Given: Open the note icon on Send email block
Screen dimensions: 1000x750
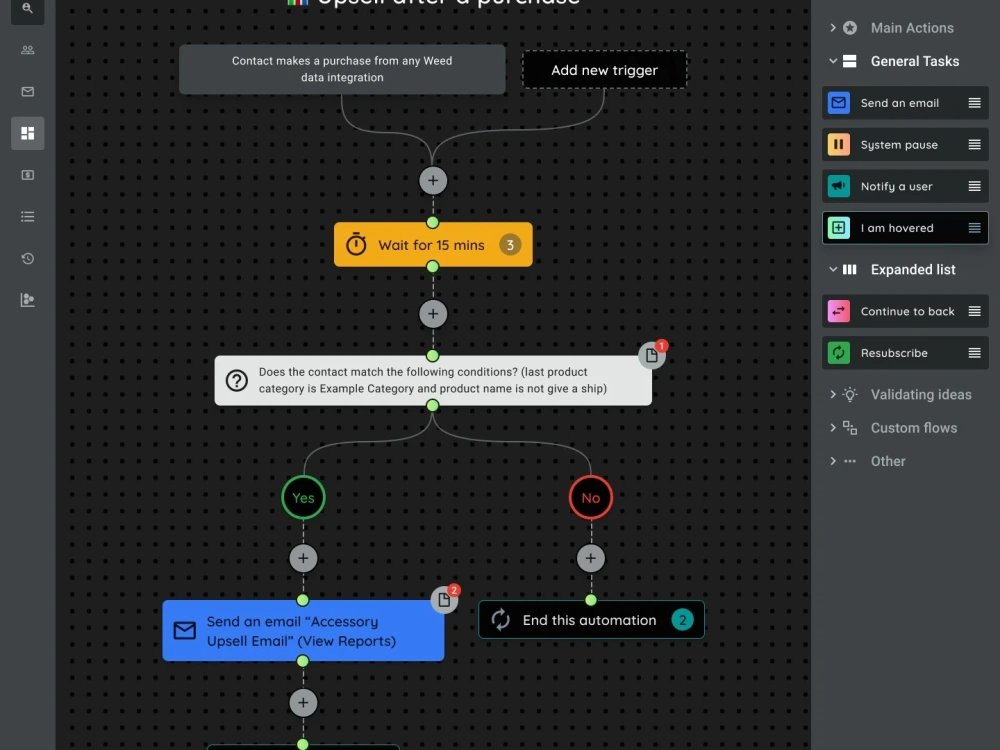Looking at the screenshot, I should (x=445, y=599).
